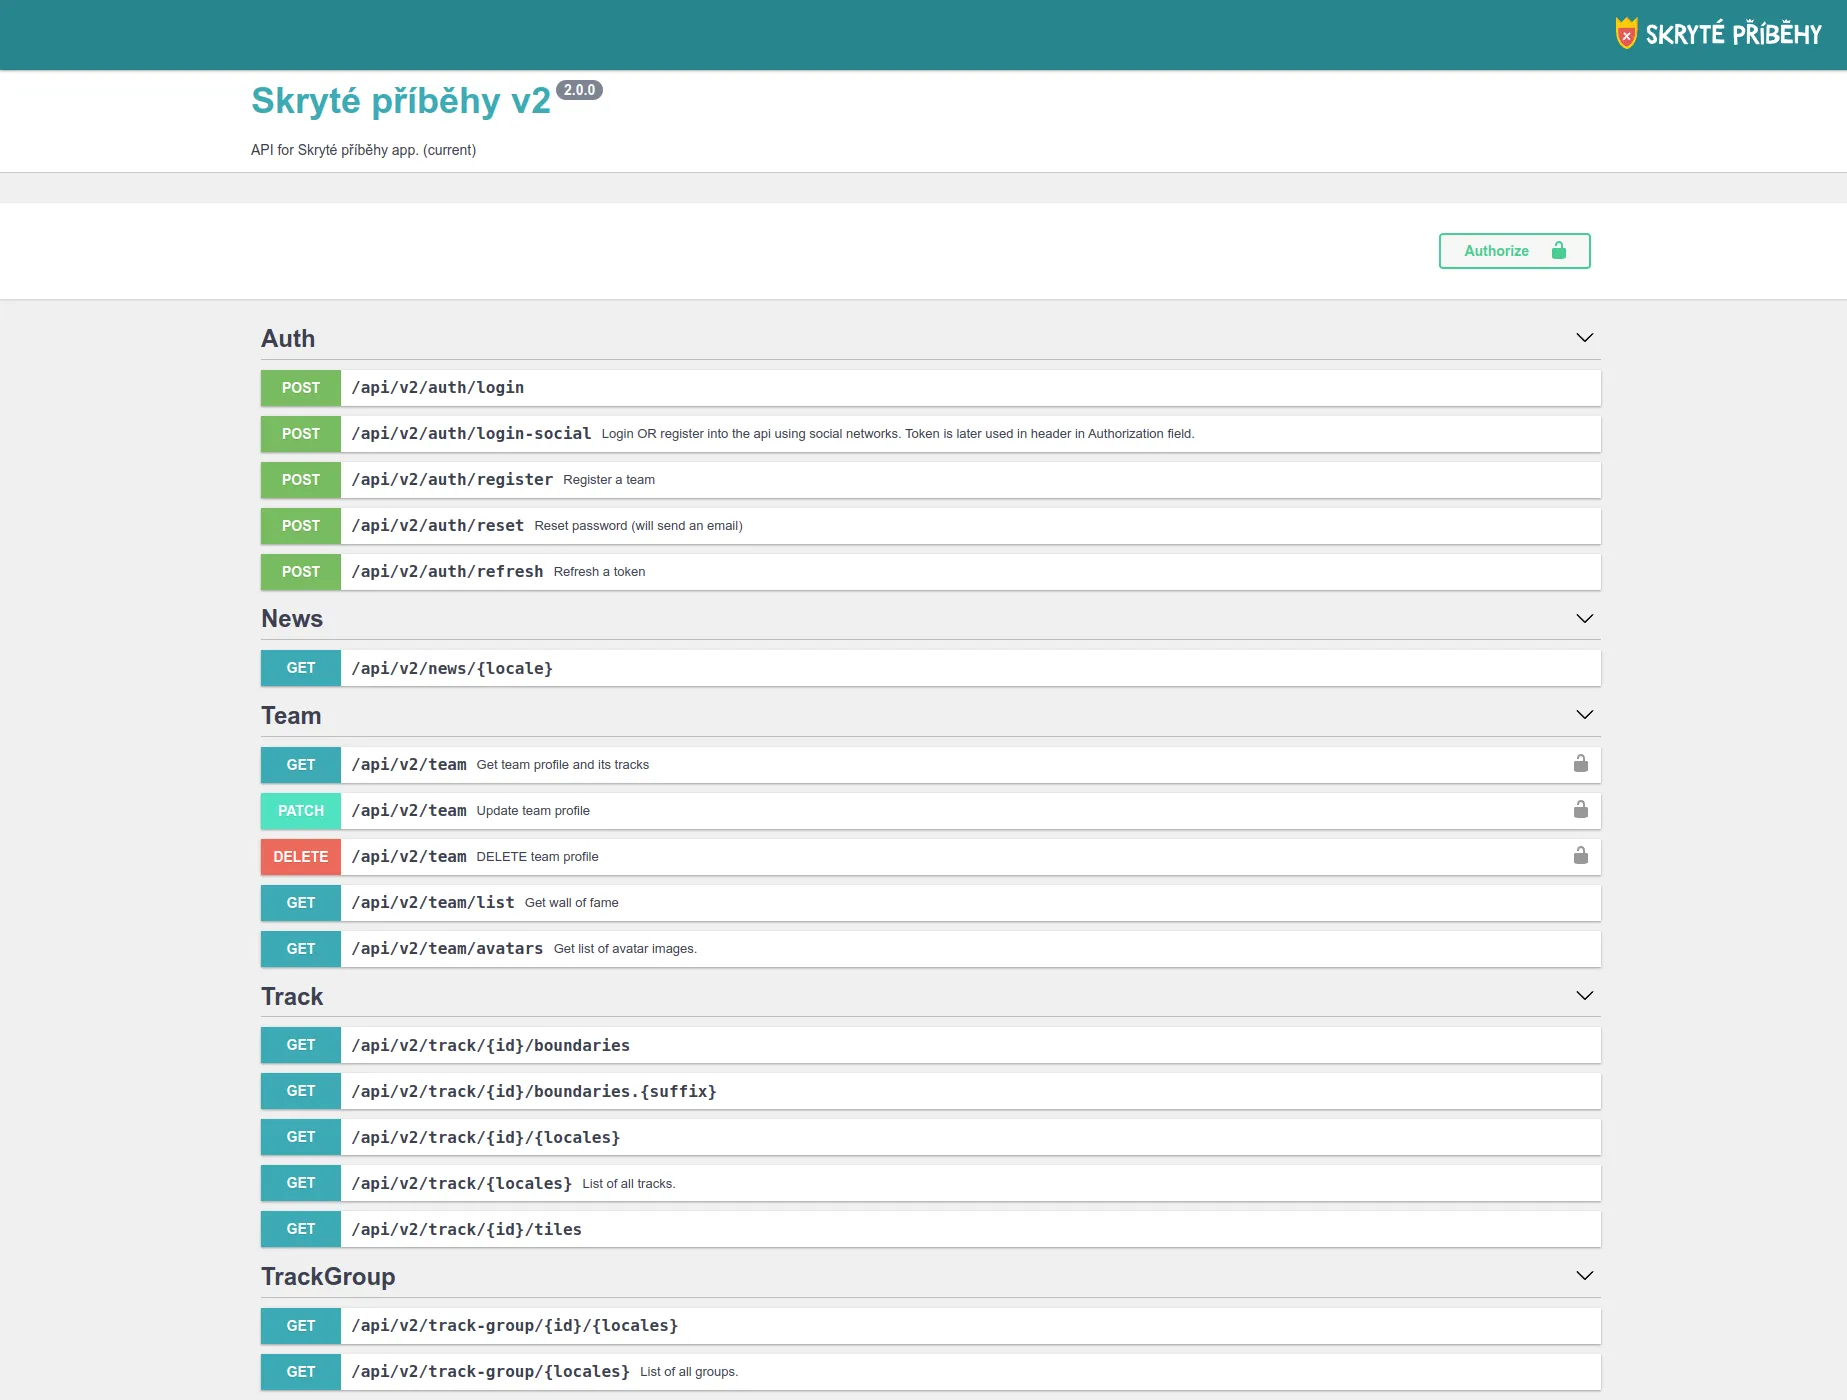Click the News tag heading
1847x1400 pixels.
(x=292, y=619)
